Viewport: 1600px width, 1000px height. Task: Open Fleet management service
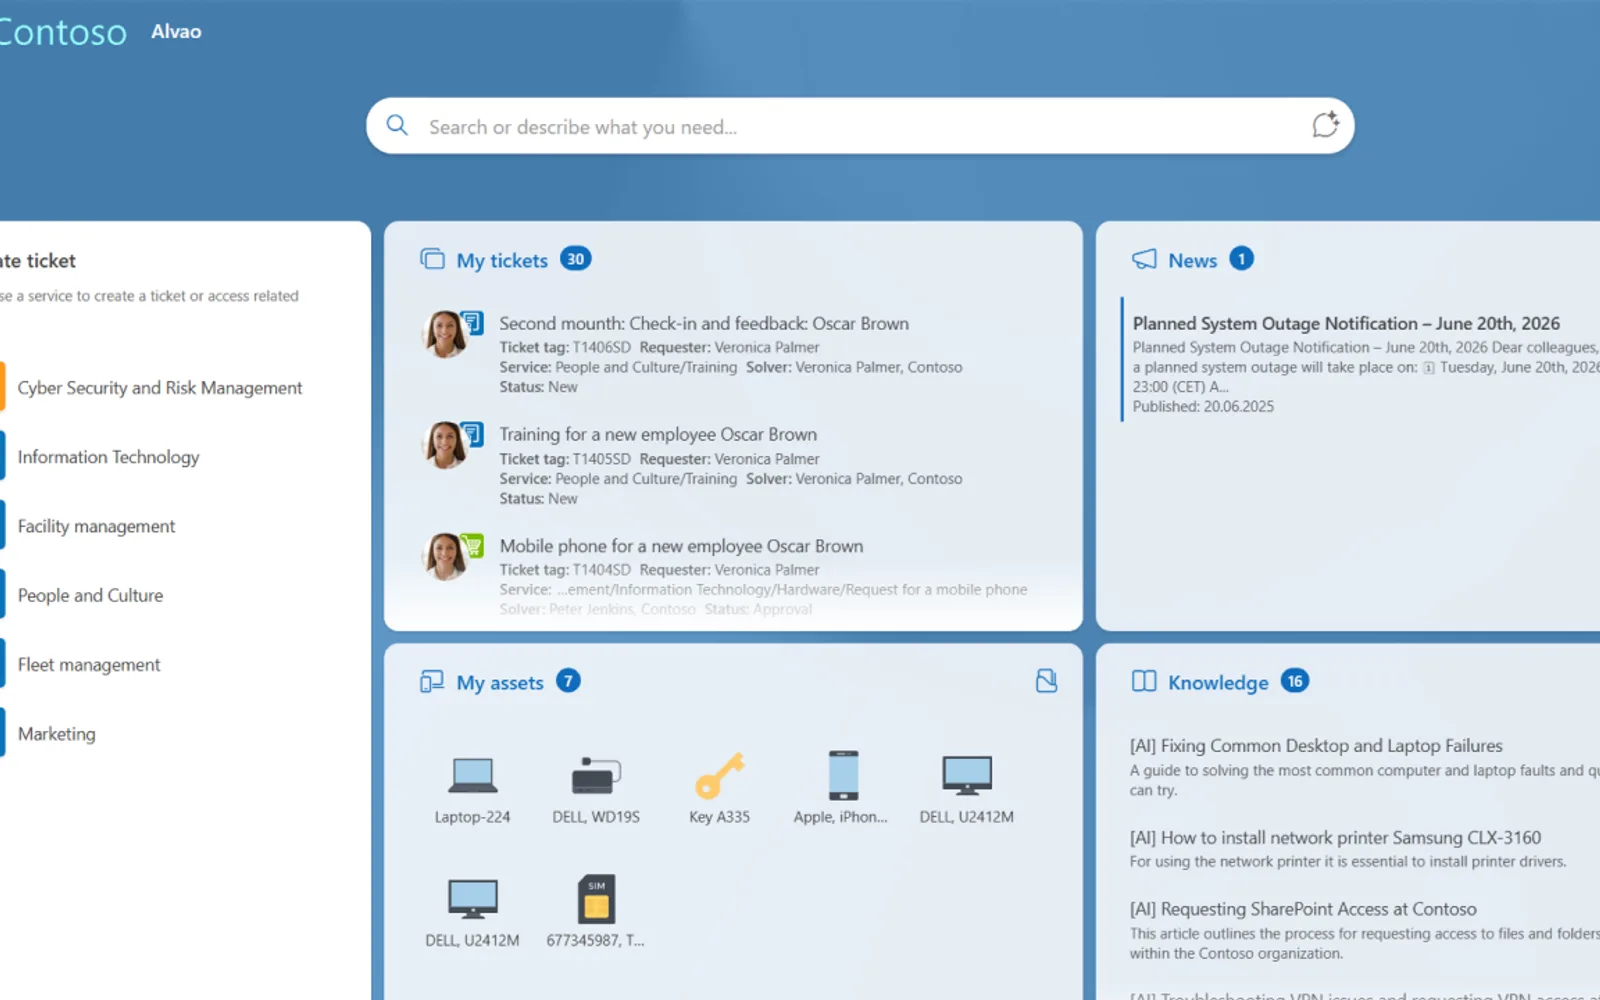89,665
